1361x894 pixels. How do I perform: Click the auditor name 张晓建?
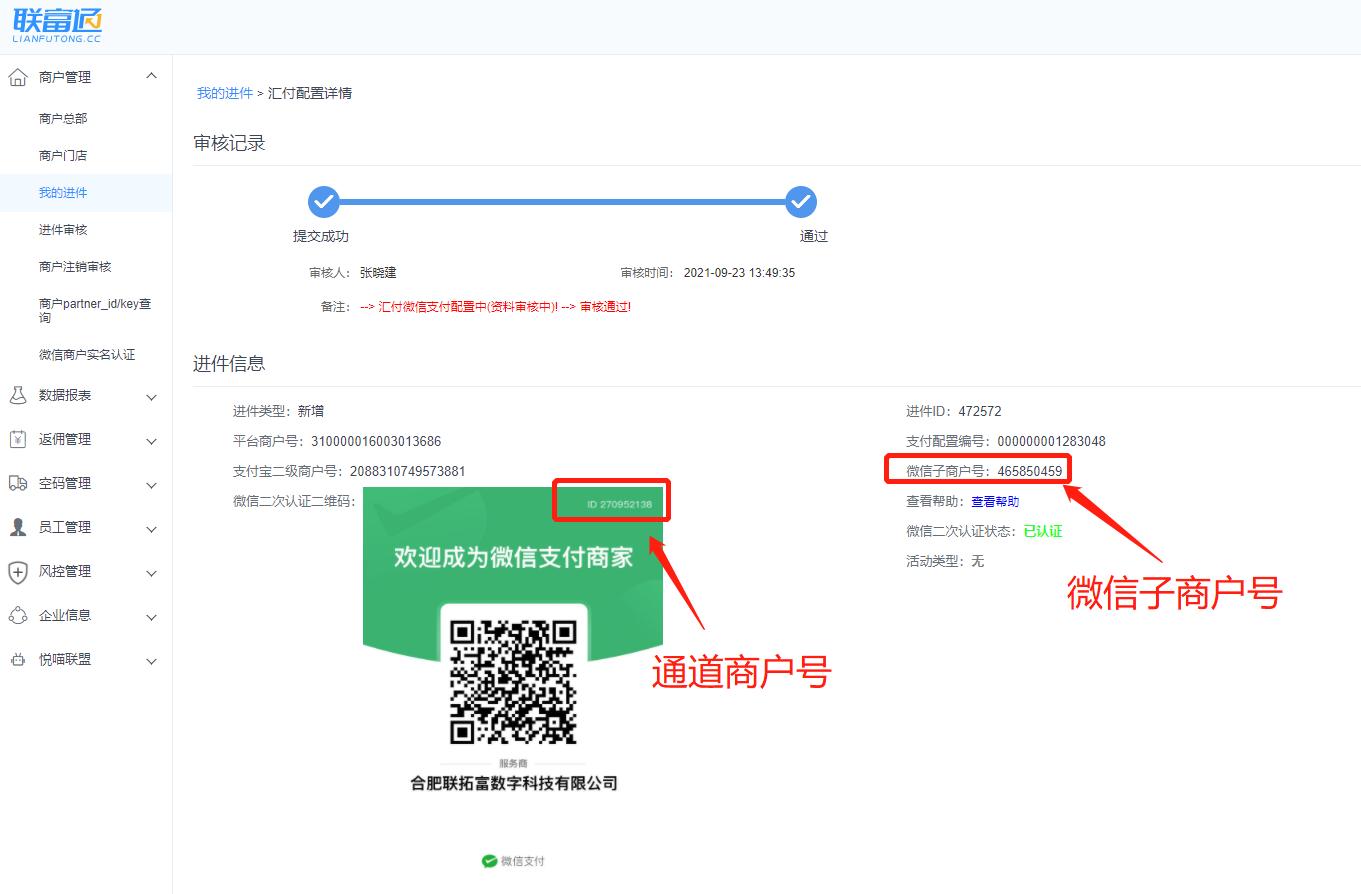378,272
